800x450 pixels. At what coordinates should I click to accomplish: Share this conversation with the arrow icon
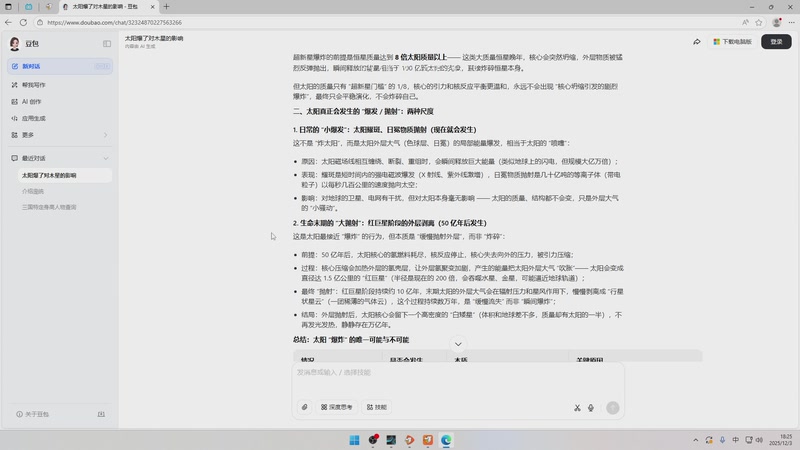(x=696, y=42)
